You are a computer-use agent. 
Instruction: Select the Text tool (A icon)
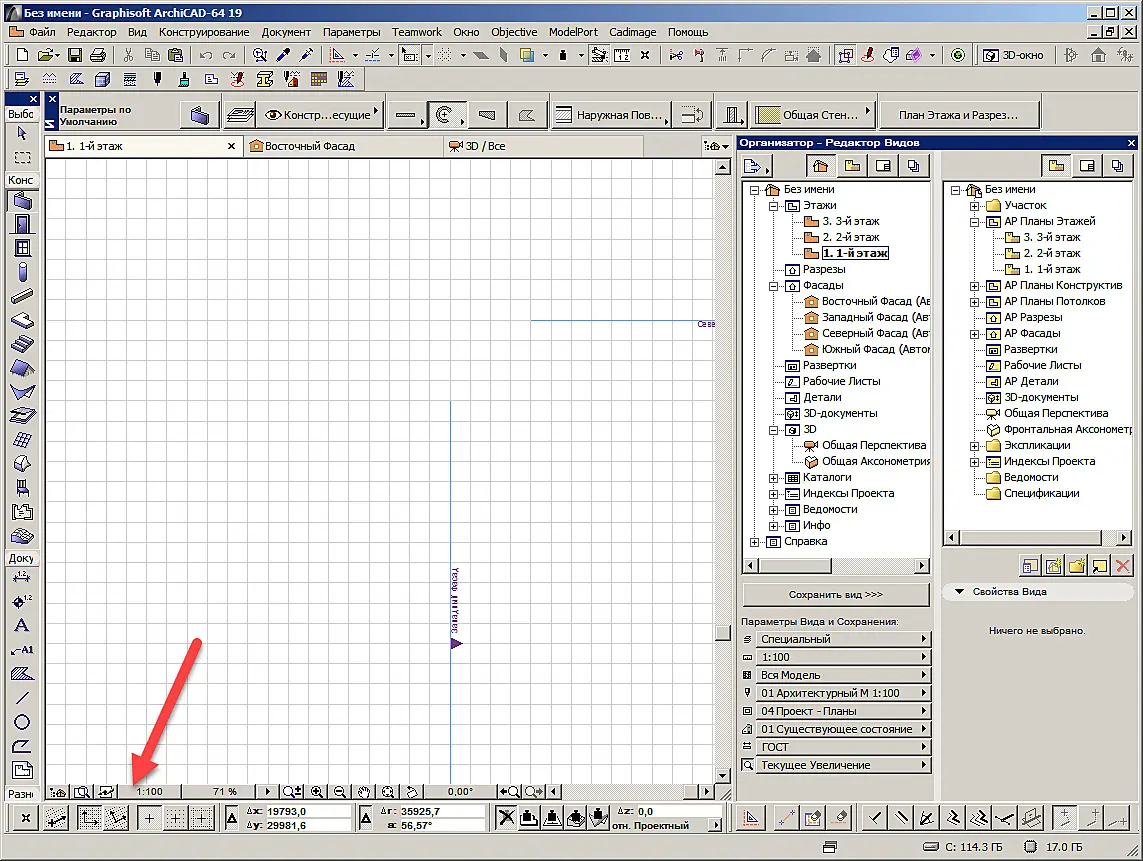pyautogui.click(x=22, y=626)
